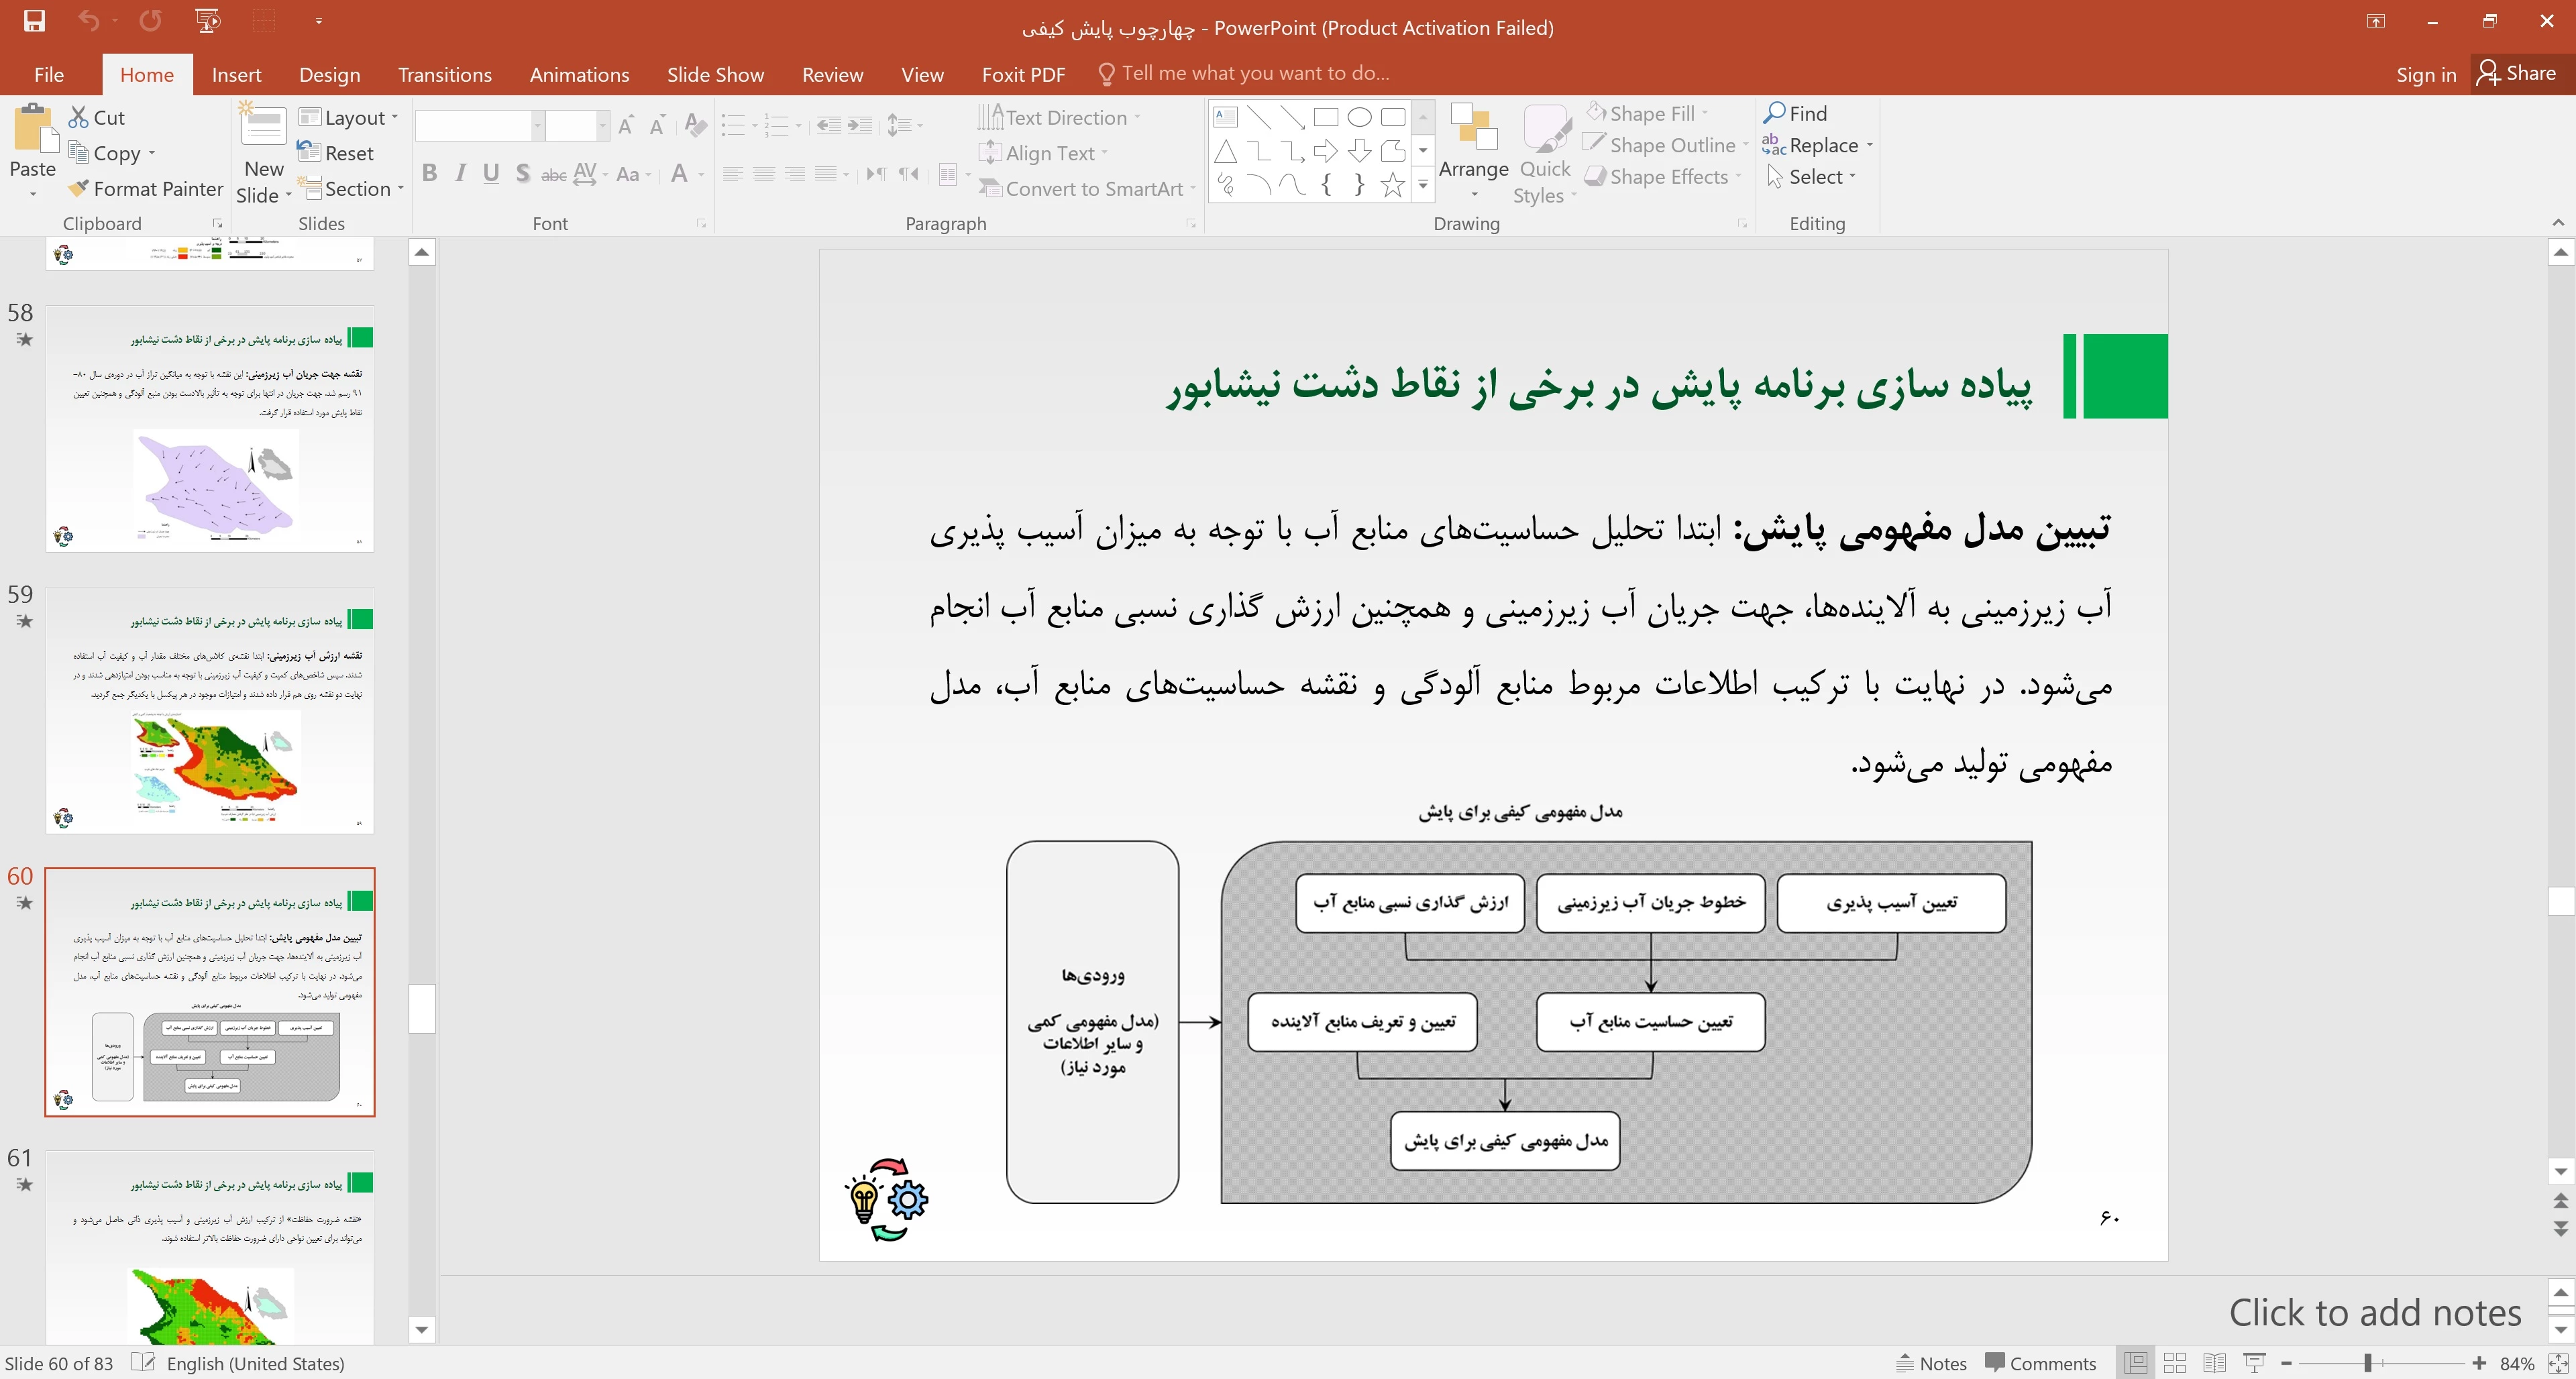The image size is (2576, 1379).
Task: Fit slide to current window icon
Action: coord(2558,1363)
